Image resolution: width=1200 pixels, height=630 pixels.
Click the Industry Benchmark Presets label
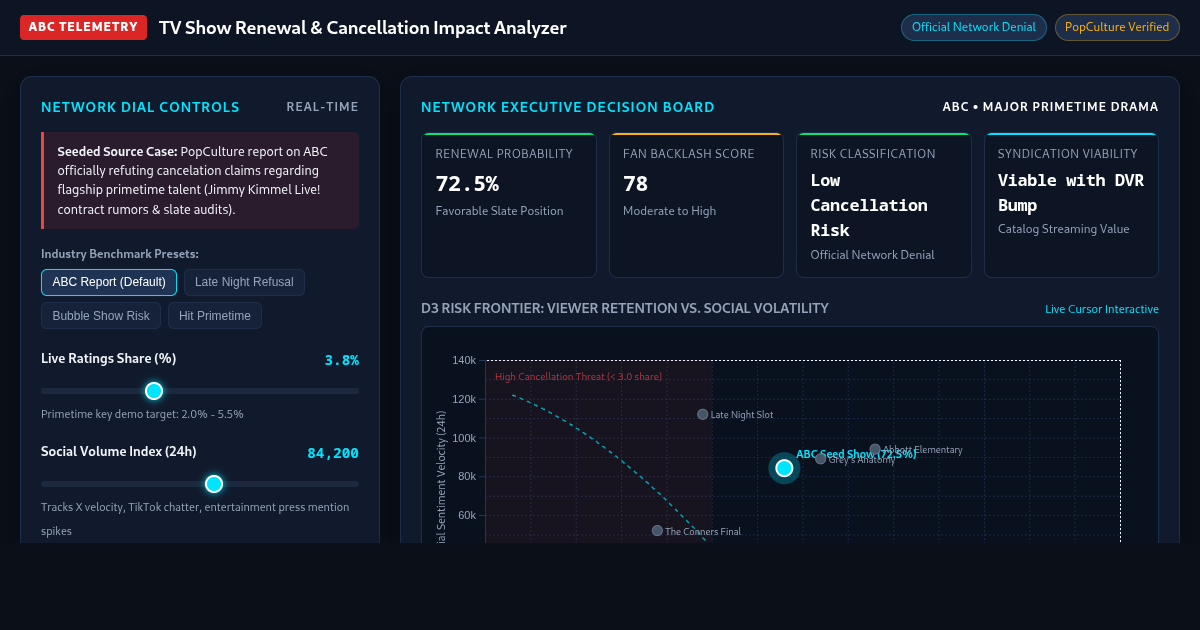(x=120, y=254)
